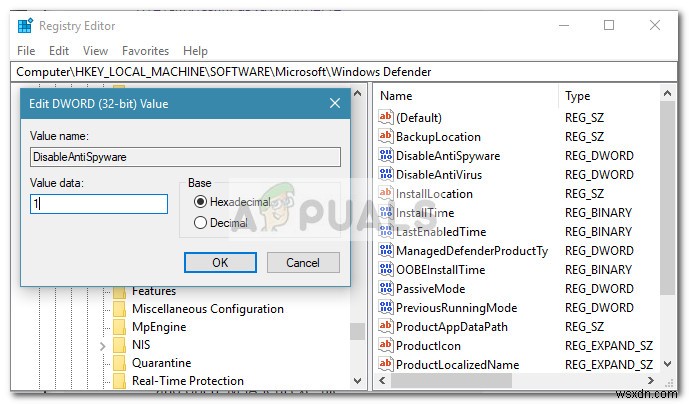Click the DisableAntiSpyware DWORD icon
This screenshot has height=404, width=689.
[x=385, y=155]
